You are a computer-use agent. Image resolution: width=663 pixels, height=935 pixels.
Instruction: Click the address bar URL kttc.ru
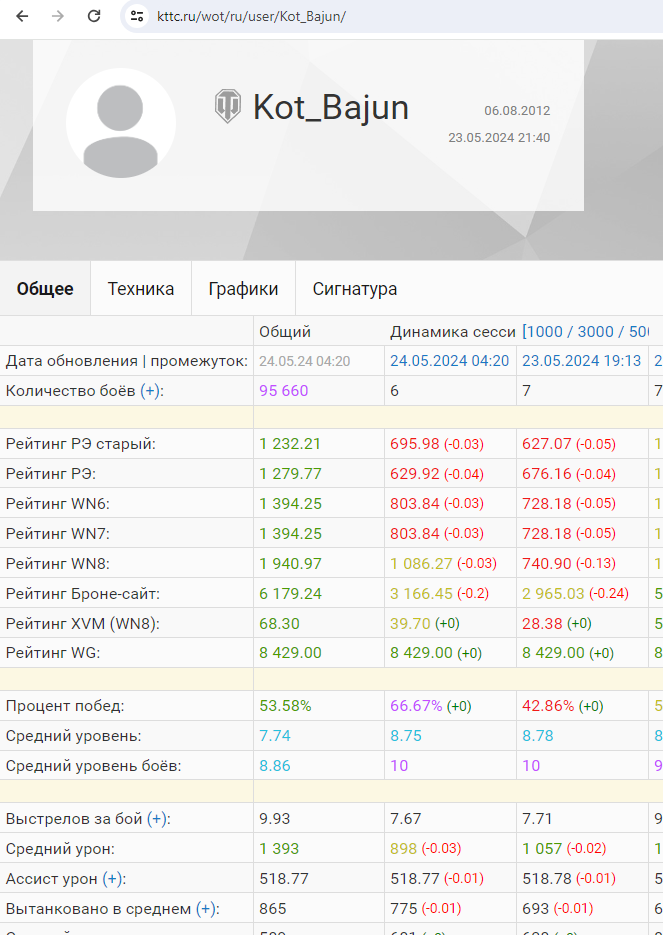251,16
